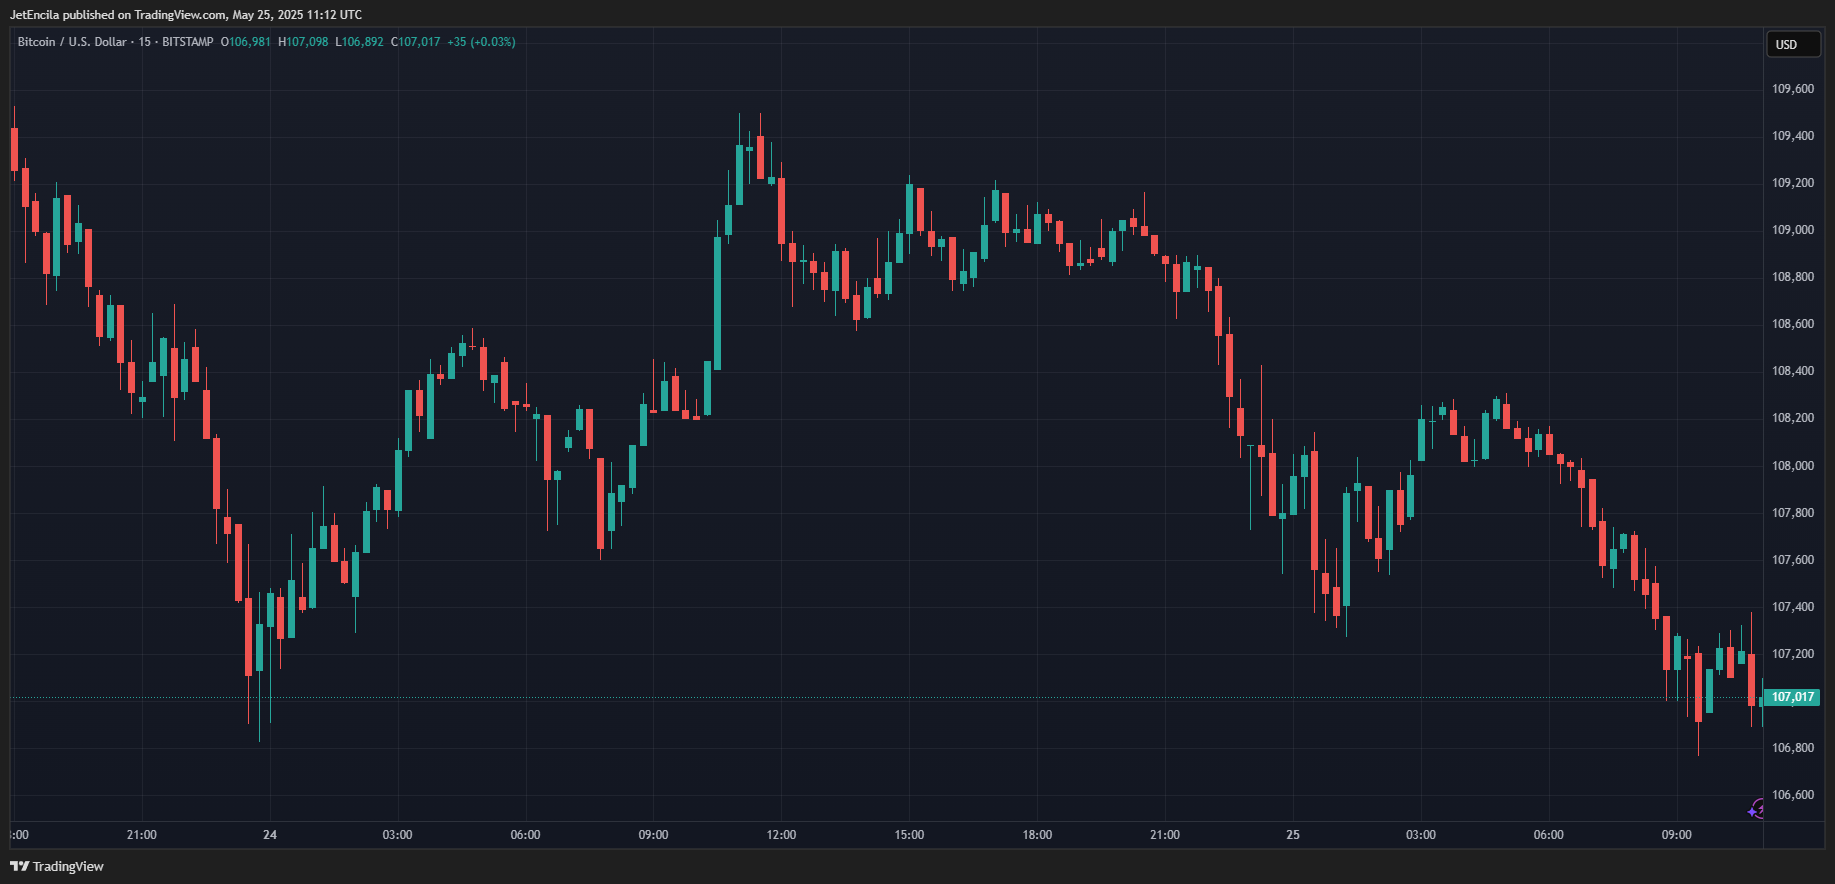
Task: Click the +35 (+0.03%) change value
Action: pyautogui.click(x=481, y=42)
